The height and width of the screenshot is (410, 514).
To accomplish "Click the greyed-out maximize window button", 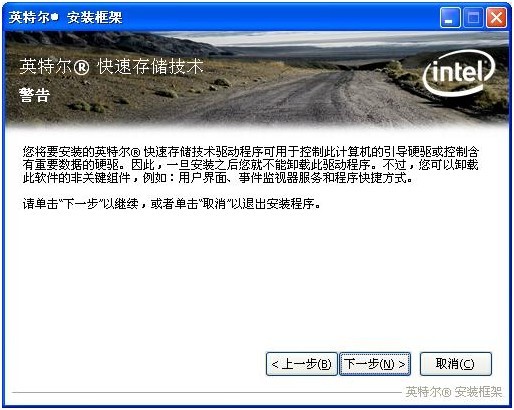I will pyautogui.click(x=473, y=18).
